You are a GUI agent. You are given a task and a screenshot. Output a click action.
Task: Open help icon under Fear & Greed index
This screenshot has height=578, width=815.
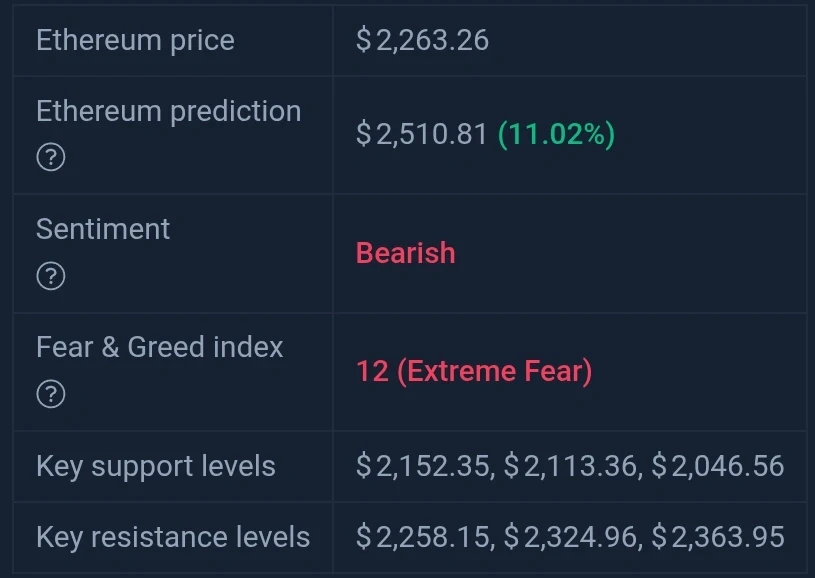tap(51, 394)
